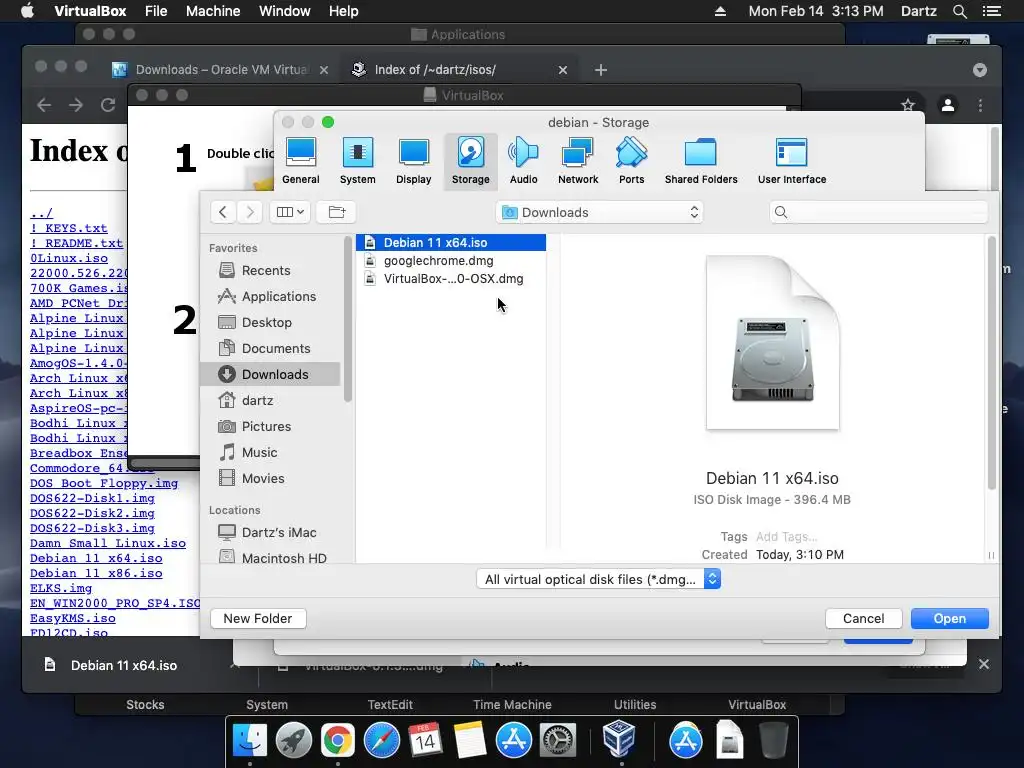
Task: Click the disk image preview thumbnail
Action: 772,343
